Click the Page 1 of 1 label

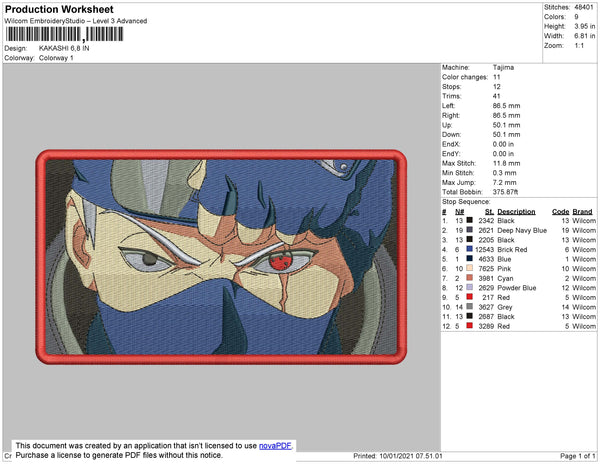coord(577,456)
